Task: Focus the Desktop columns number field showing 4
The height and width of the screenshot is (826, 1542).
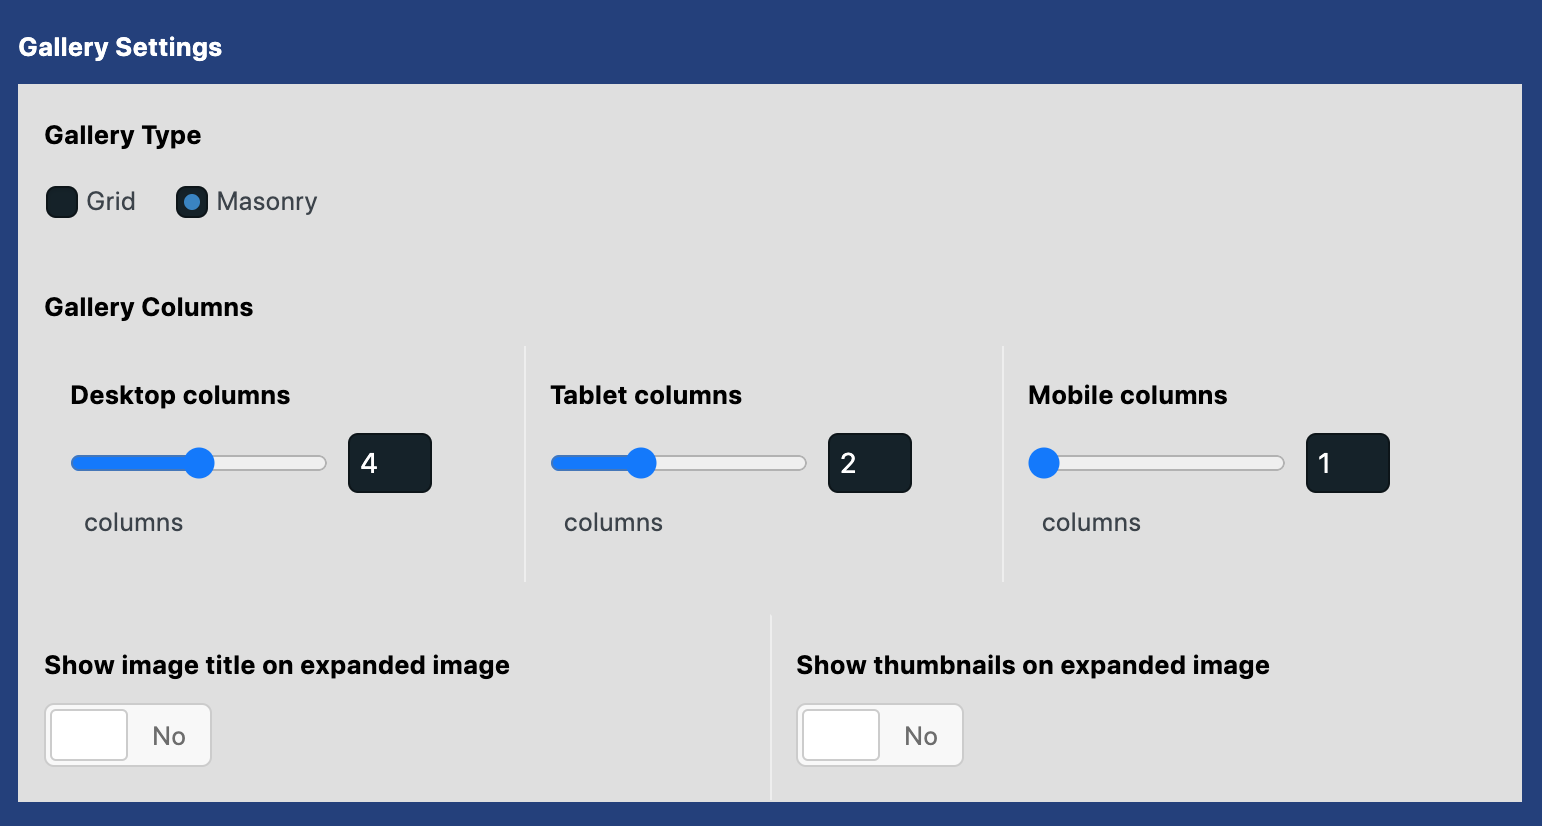Action: pos(390,463)
